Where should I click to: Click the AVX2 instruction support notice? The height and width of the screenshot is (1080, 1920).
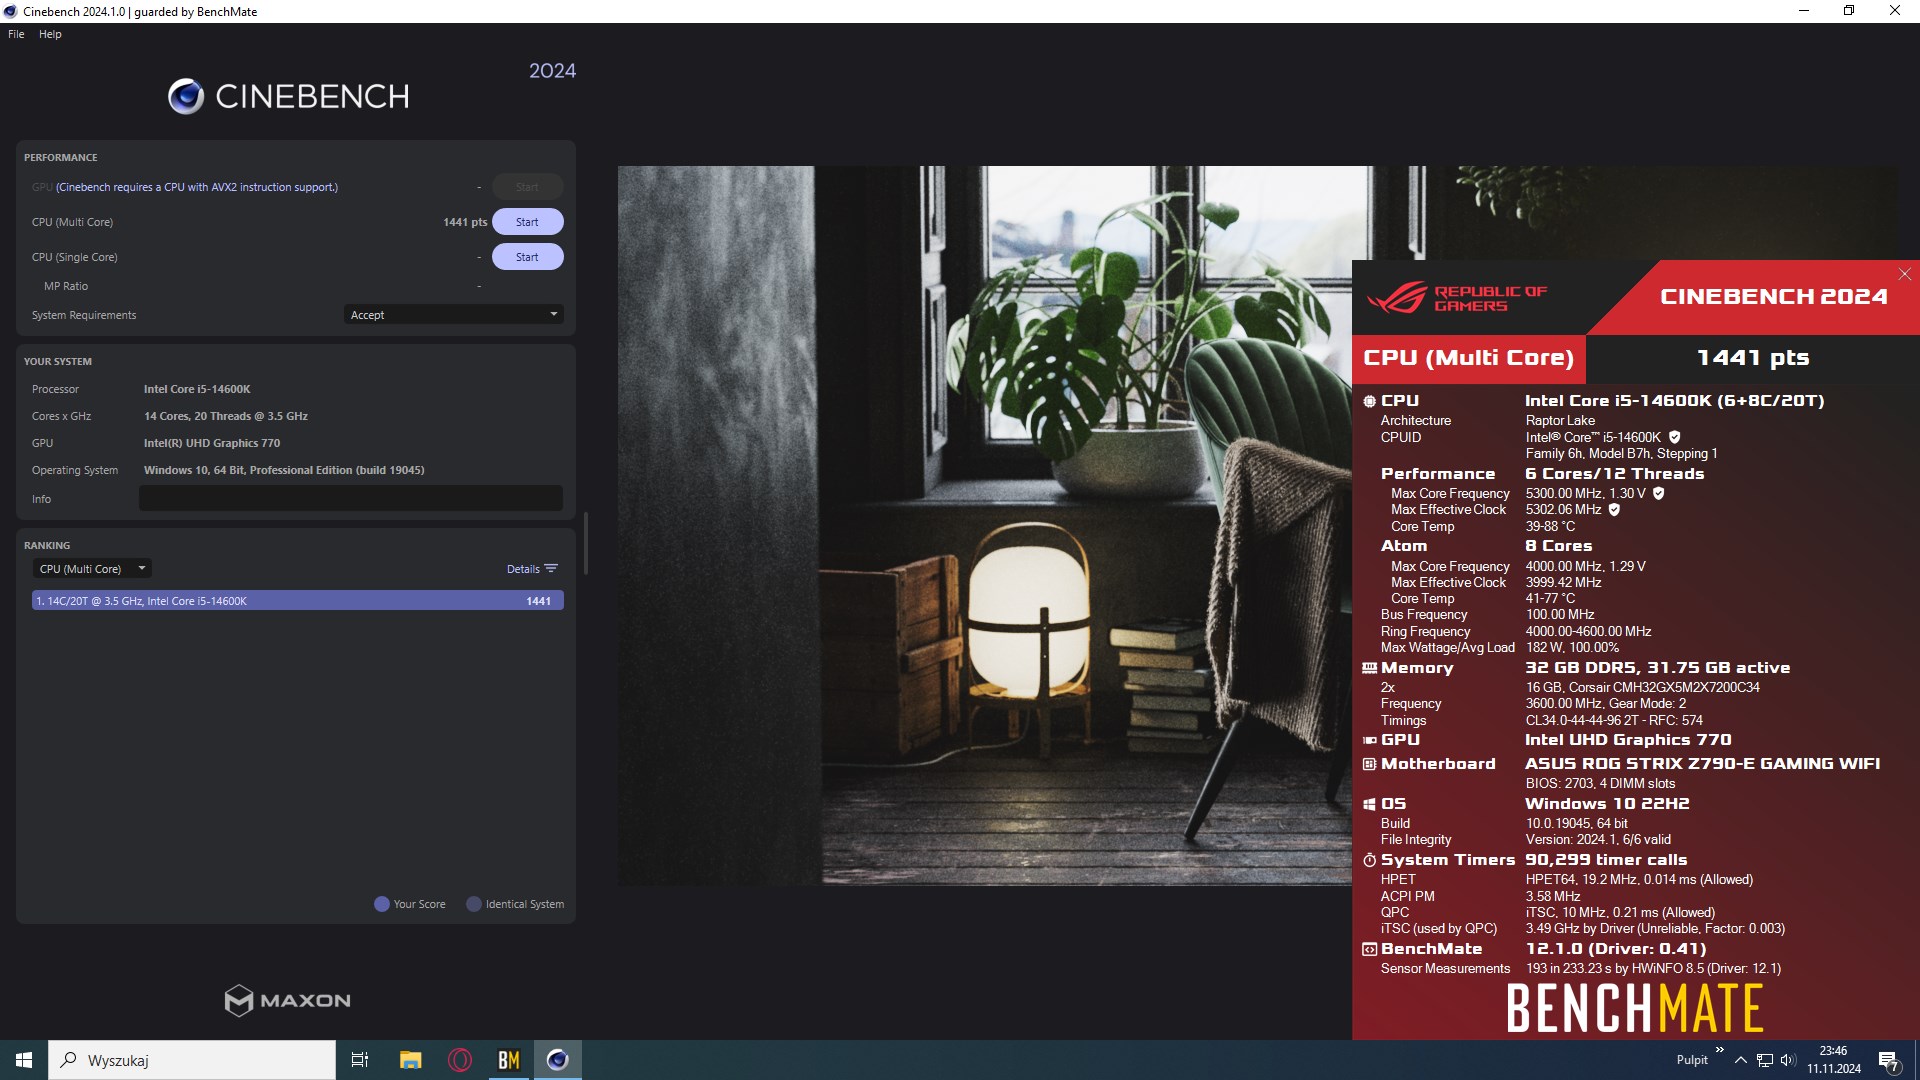click(197, 187)
